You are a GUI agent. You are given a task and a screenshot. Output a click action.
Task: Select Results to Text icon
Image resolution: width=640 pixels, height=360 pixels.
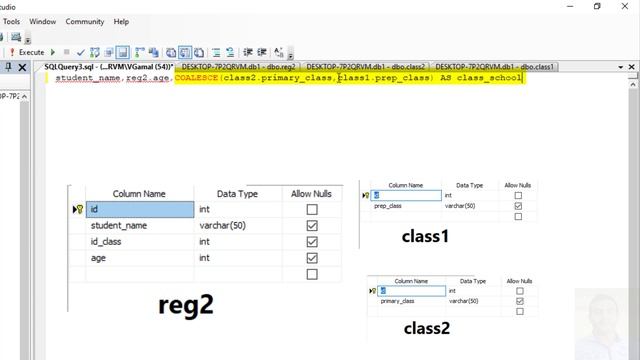click(x=171, y=53)
